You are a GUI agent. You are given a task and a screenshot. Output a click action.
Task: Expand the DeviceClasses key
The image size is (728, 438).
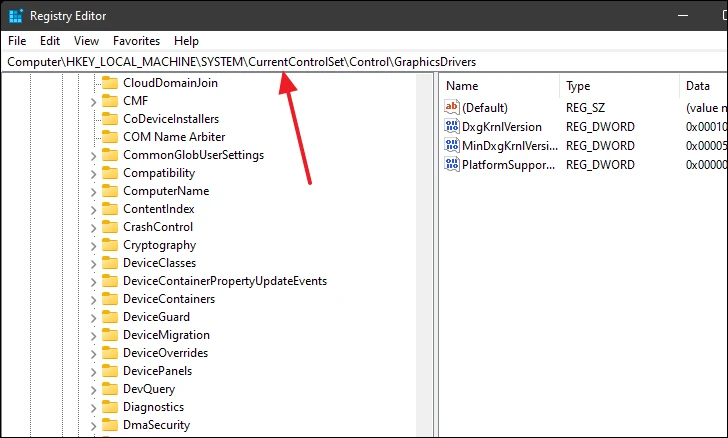click(x=93, y=264)
